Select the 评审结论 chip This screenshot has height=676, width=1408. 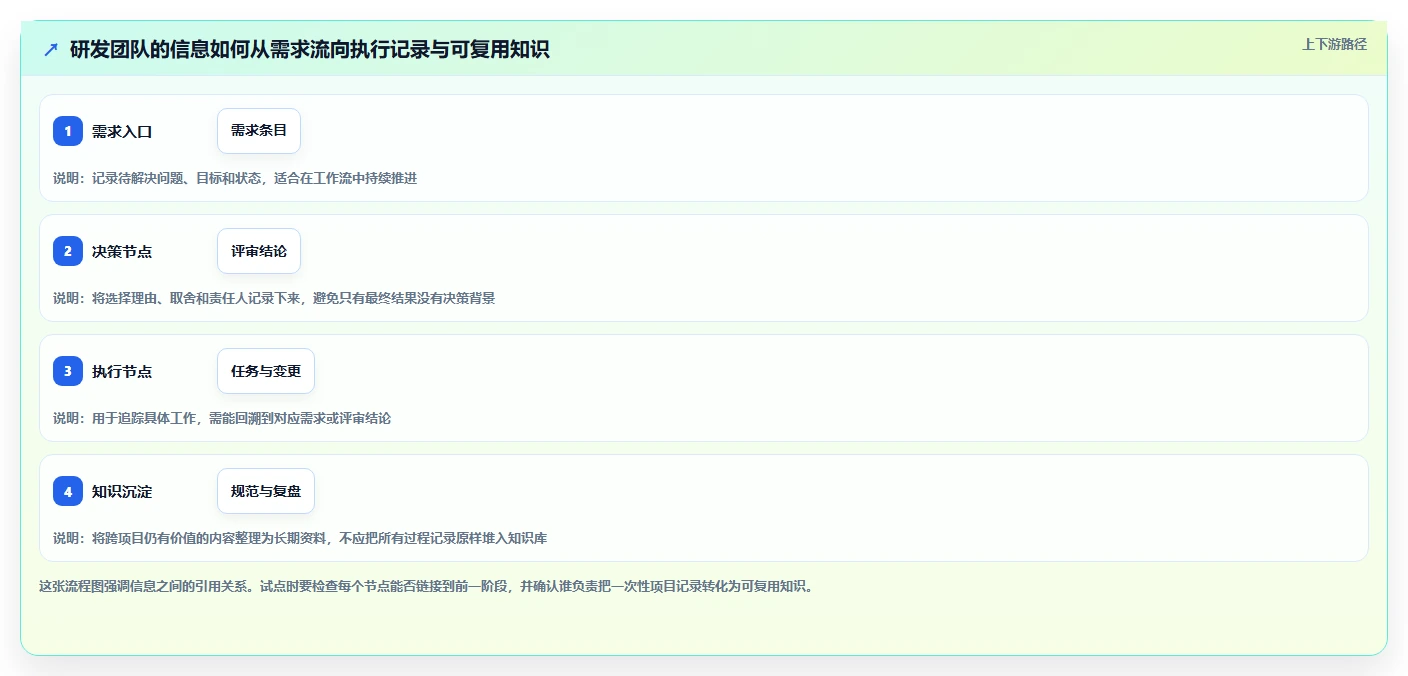(x=259, y=251)
